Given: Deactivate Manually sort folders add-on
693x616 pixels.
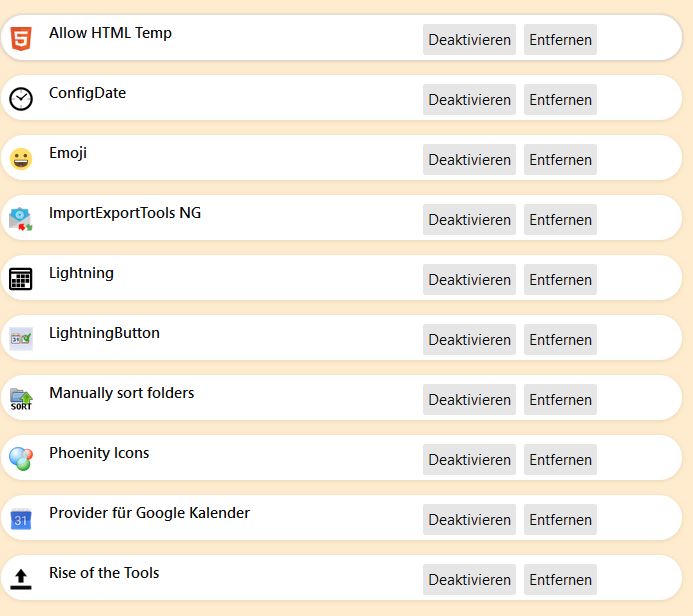Looking at the screenshot, I should coord(469,399).
